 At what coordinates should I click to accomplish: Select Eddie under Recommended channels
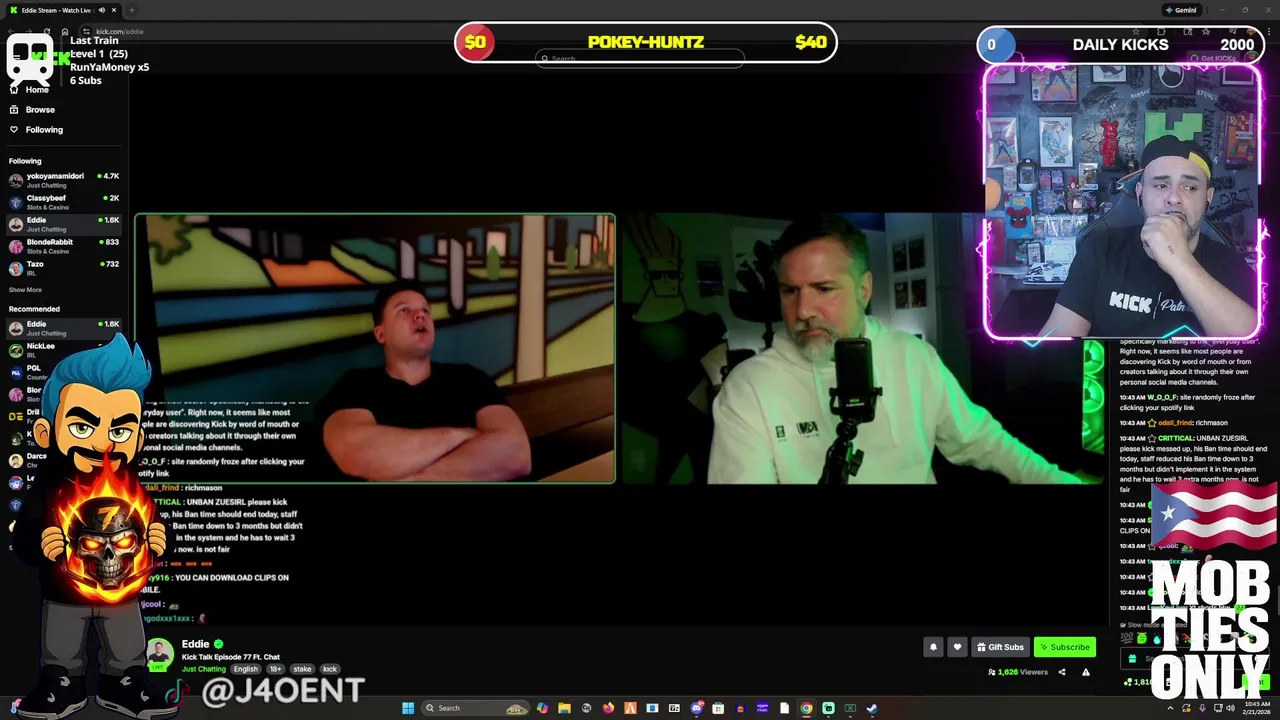[x=64, y=328]
